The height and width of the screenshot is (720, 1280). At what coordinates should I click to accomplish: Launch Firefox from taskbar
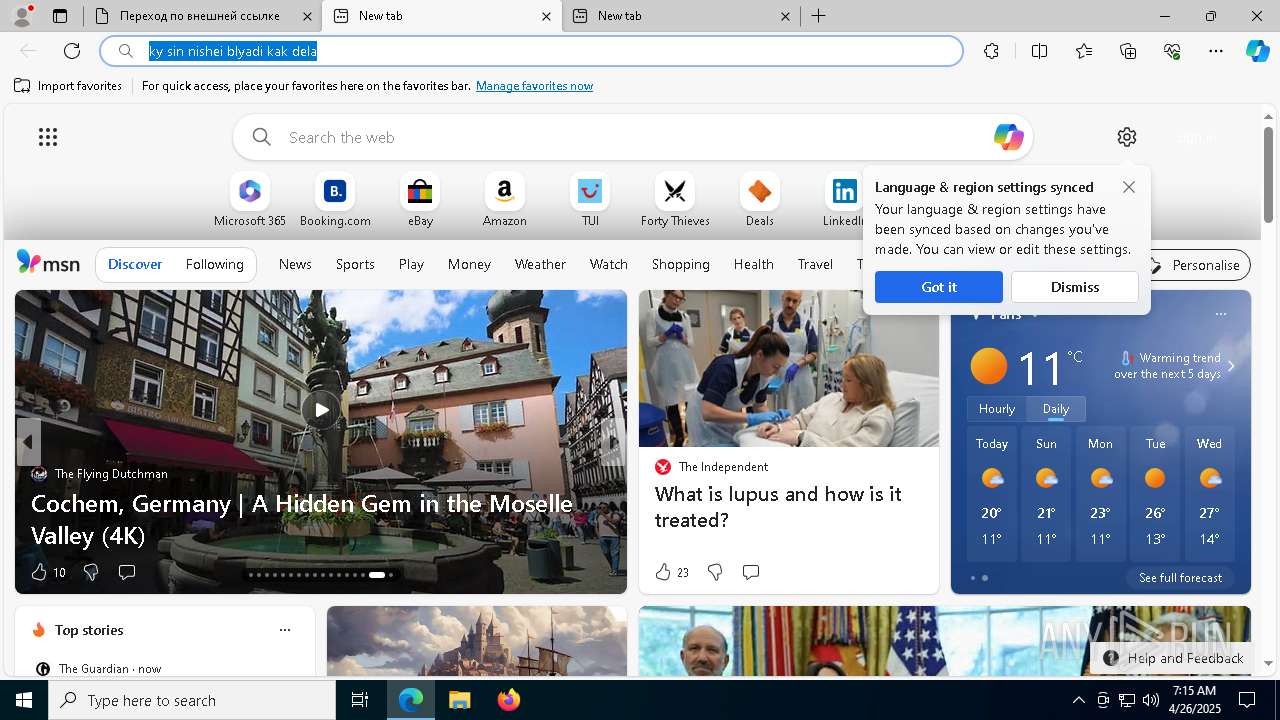coord(509,700)
